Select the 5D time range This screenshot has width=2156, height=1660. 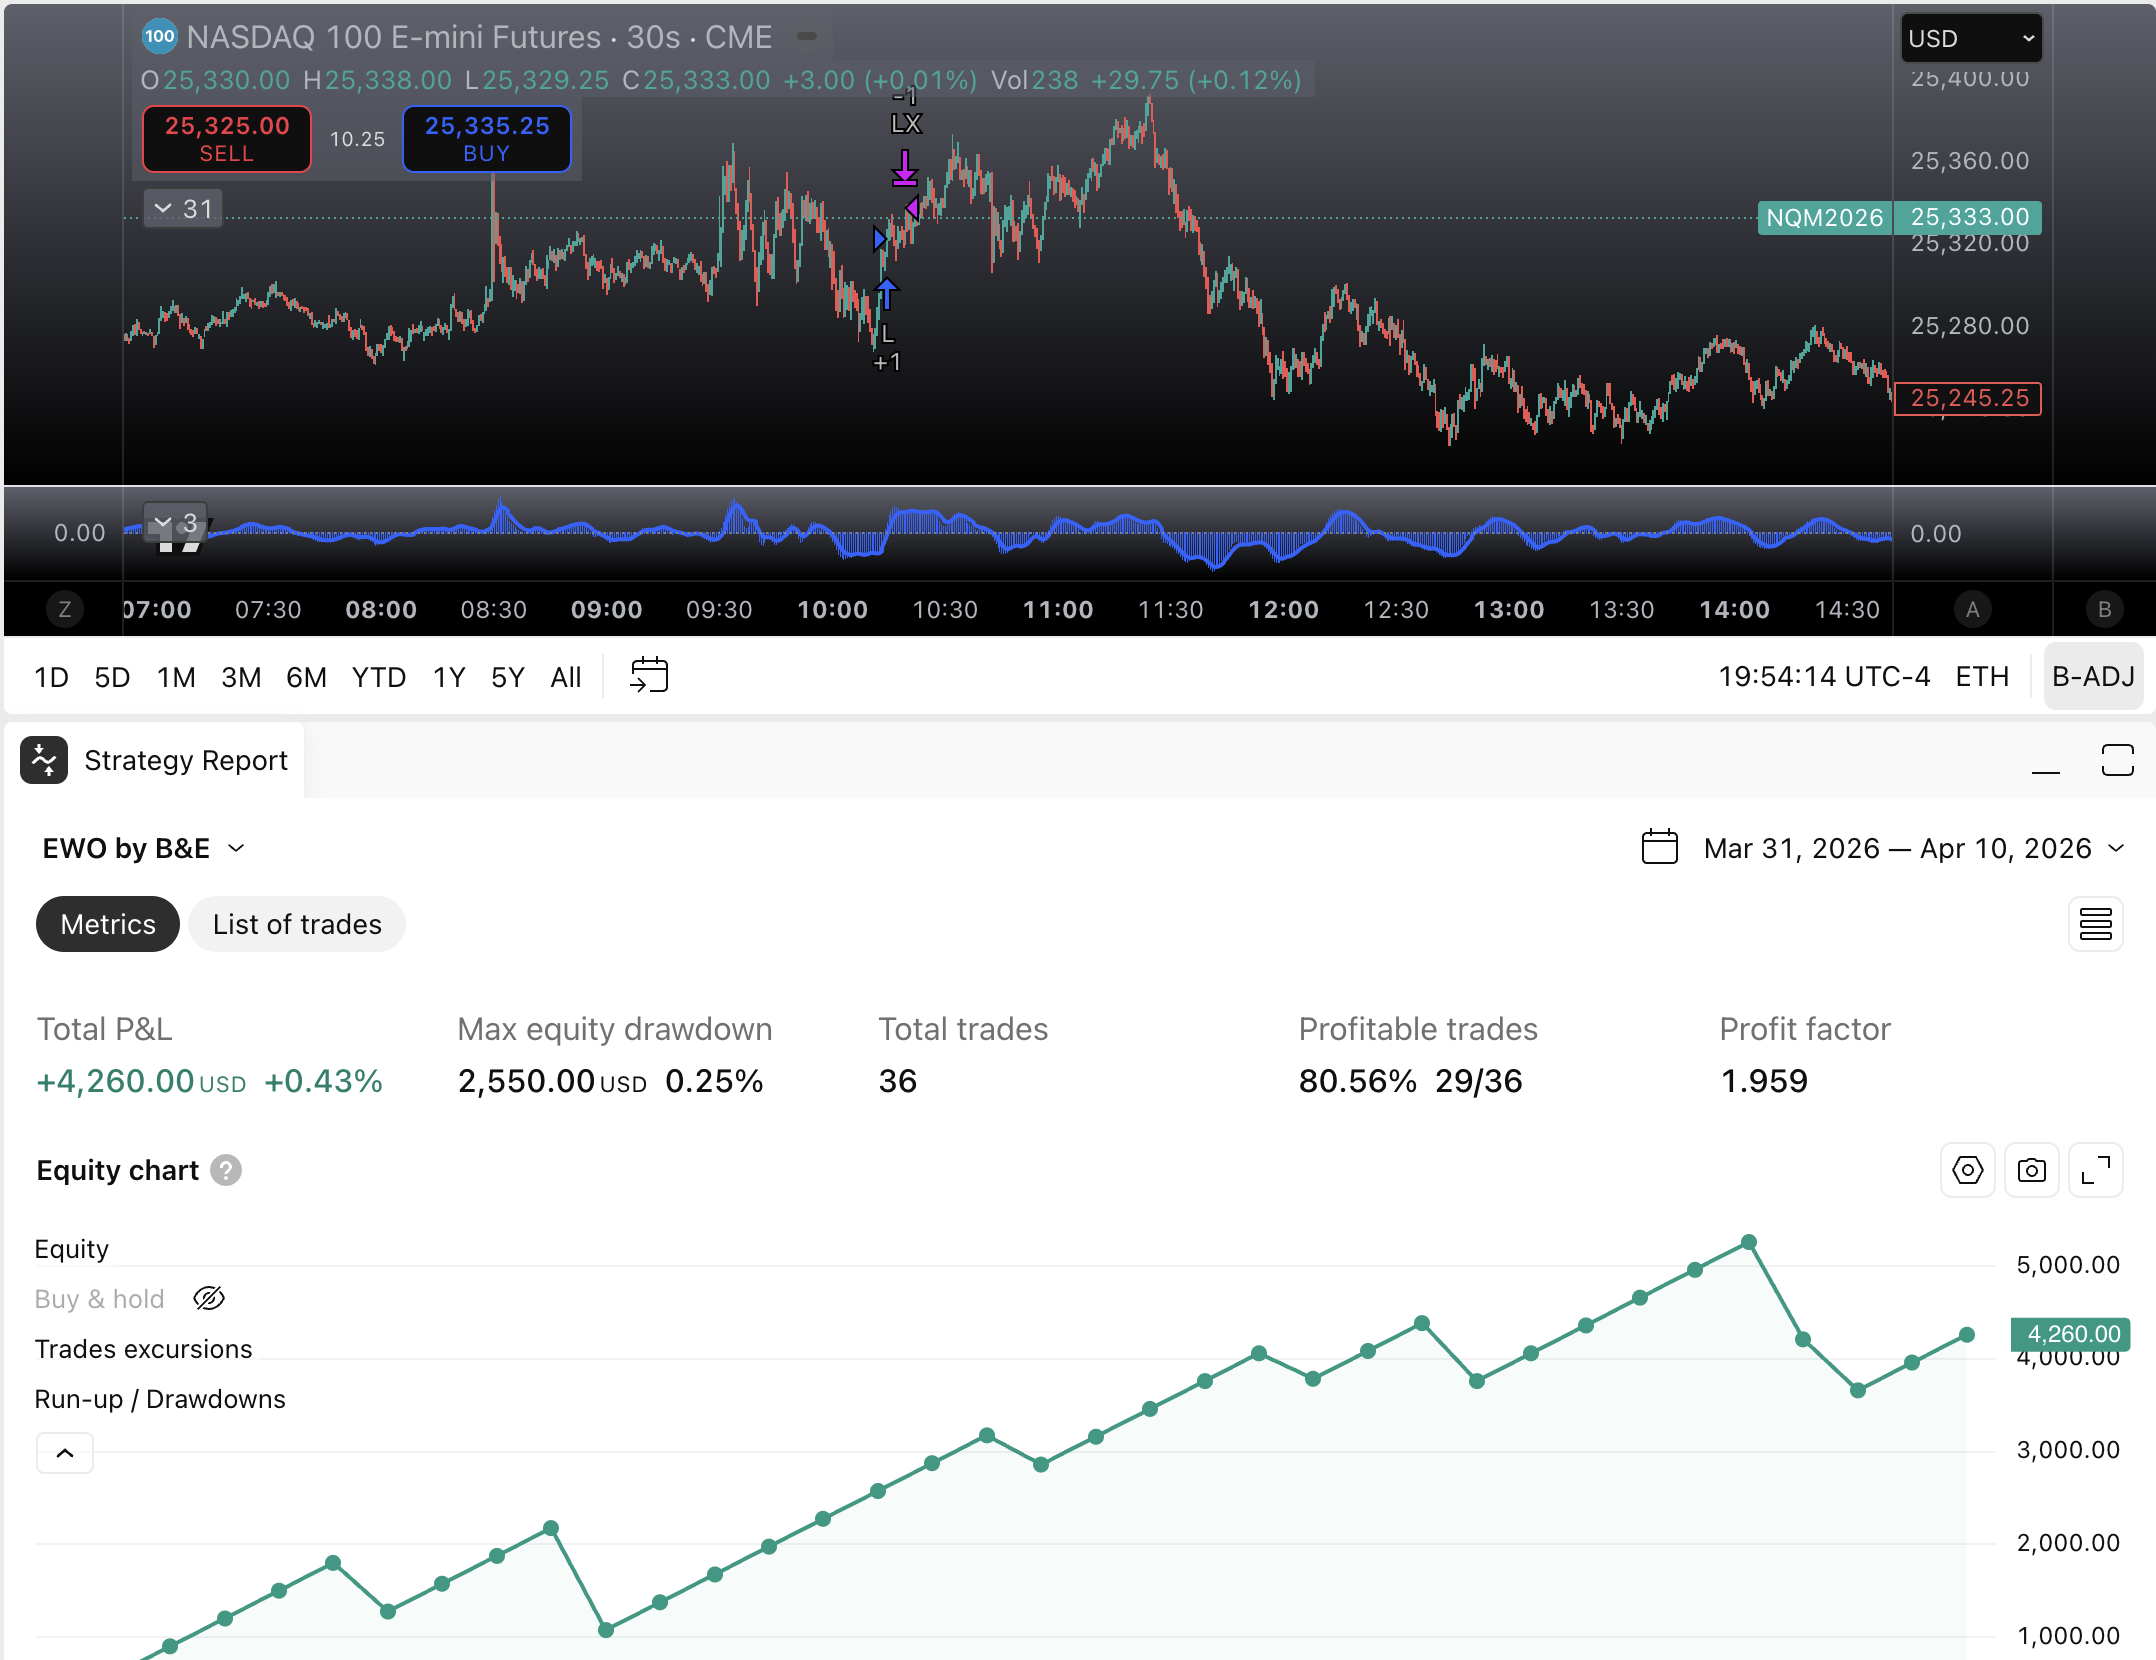click(x=112, y=677)
